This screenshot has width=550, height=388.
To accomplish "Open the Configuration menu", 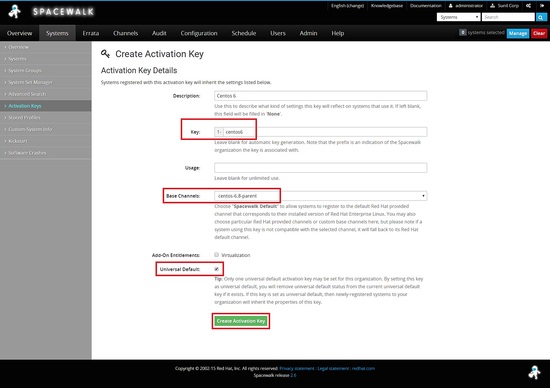I will click(199, 33).
